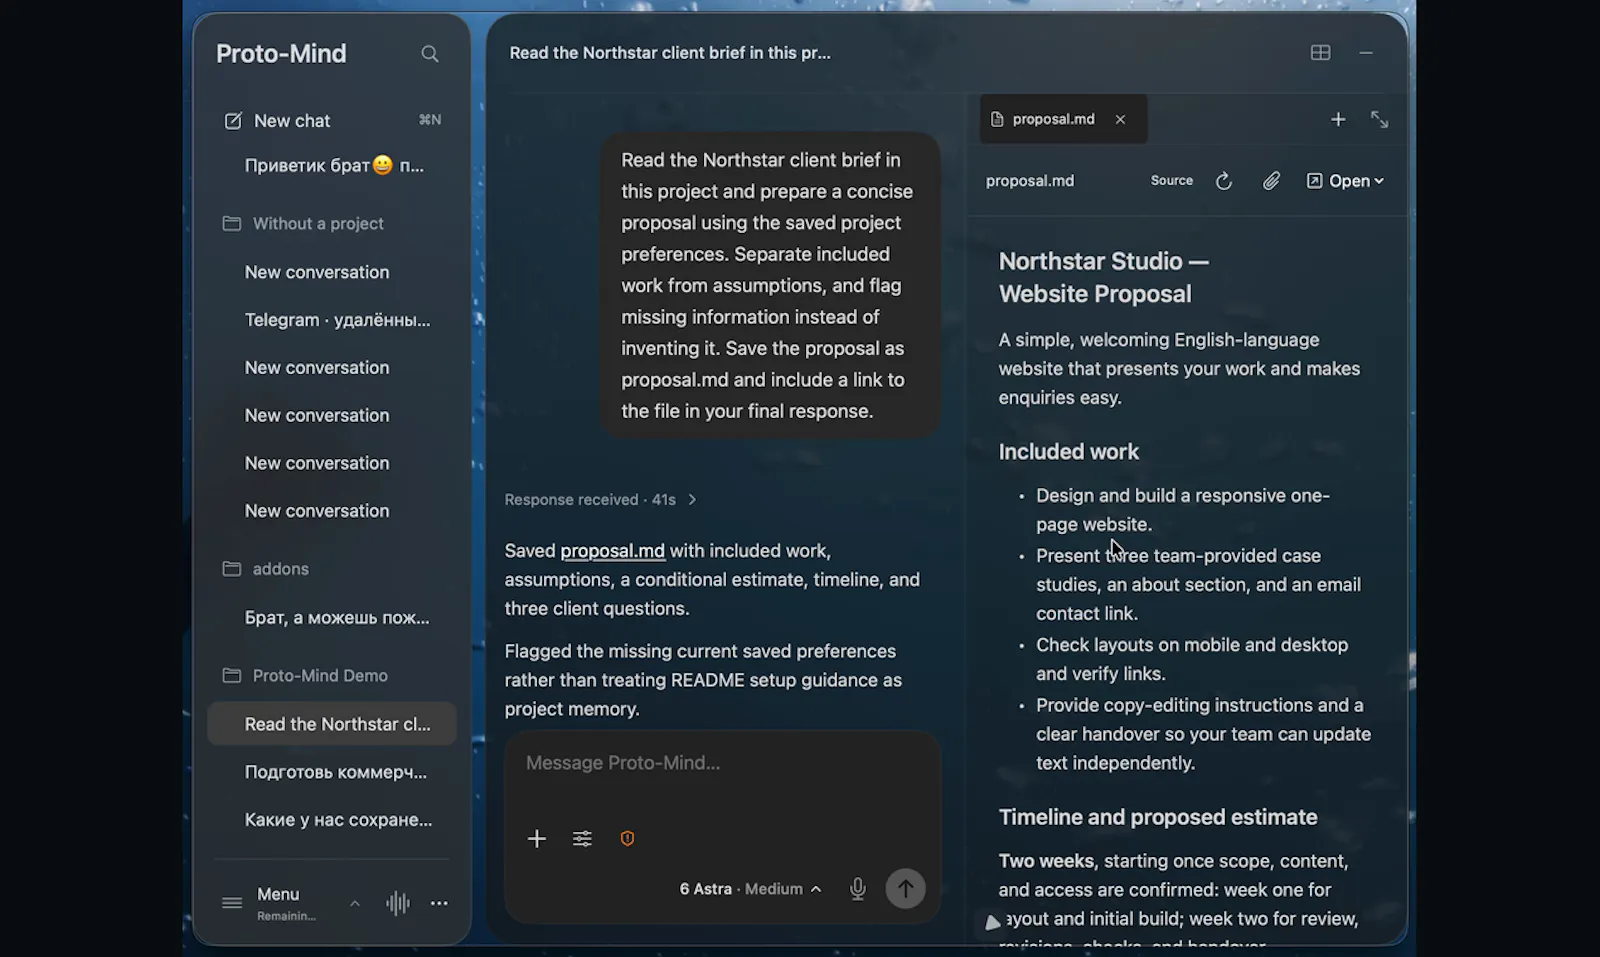Screen dimensions: 1600x957
Task: Click the addons folder icon
Action: [x=232, y=569]
